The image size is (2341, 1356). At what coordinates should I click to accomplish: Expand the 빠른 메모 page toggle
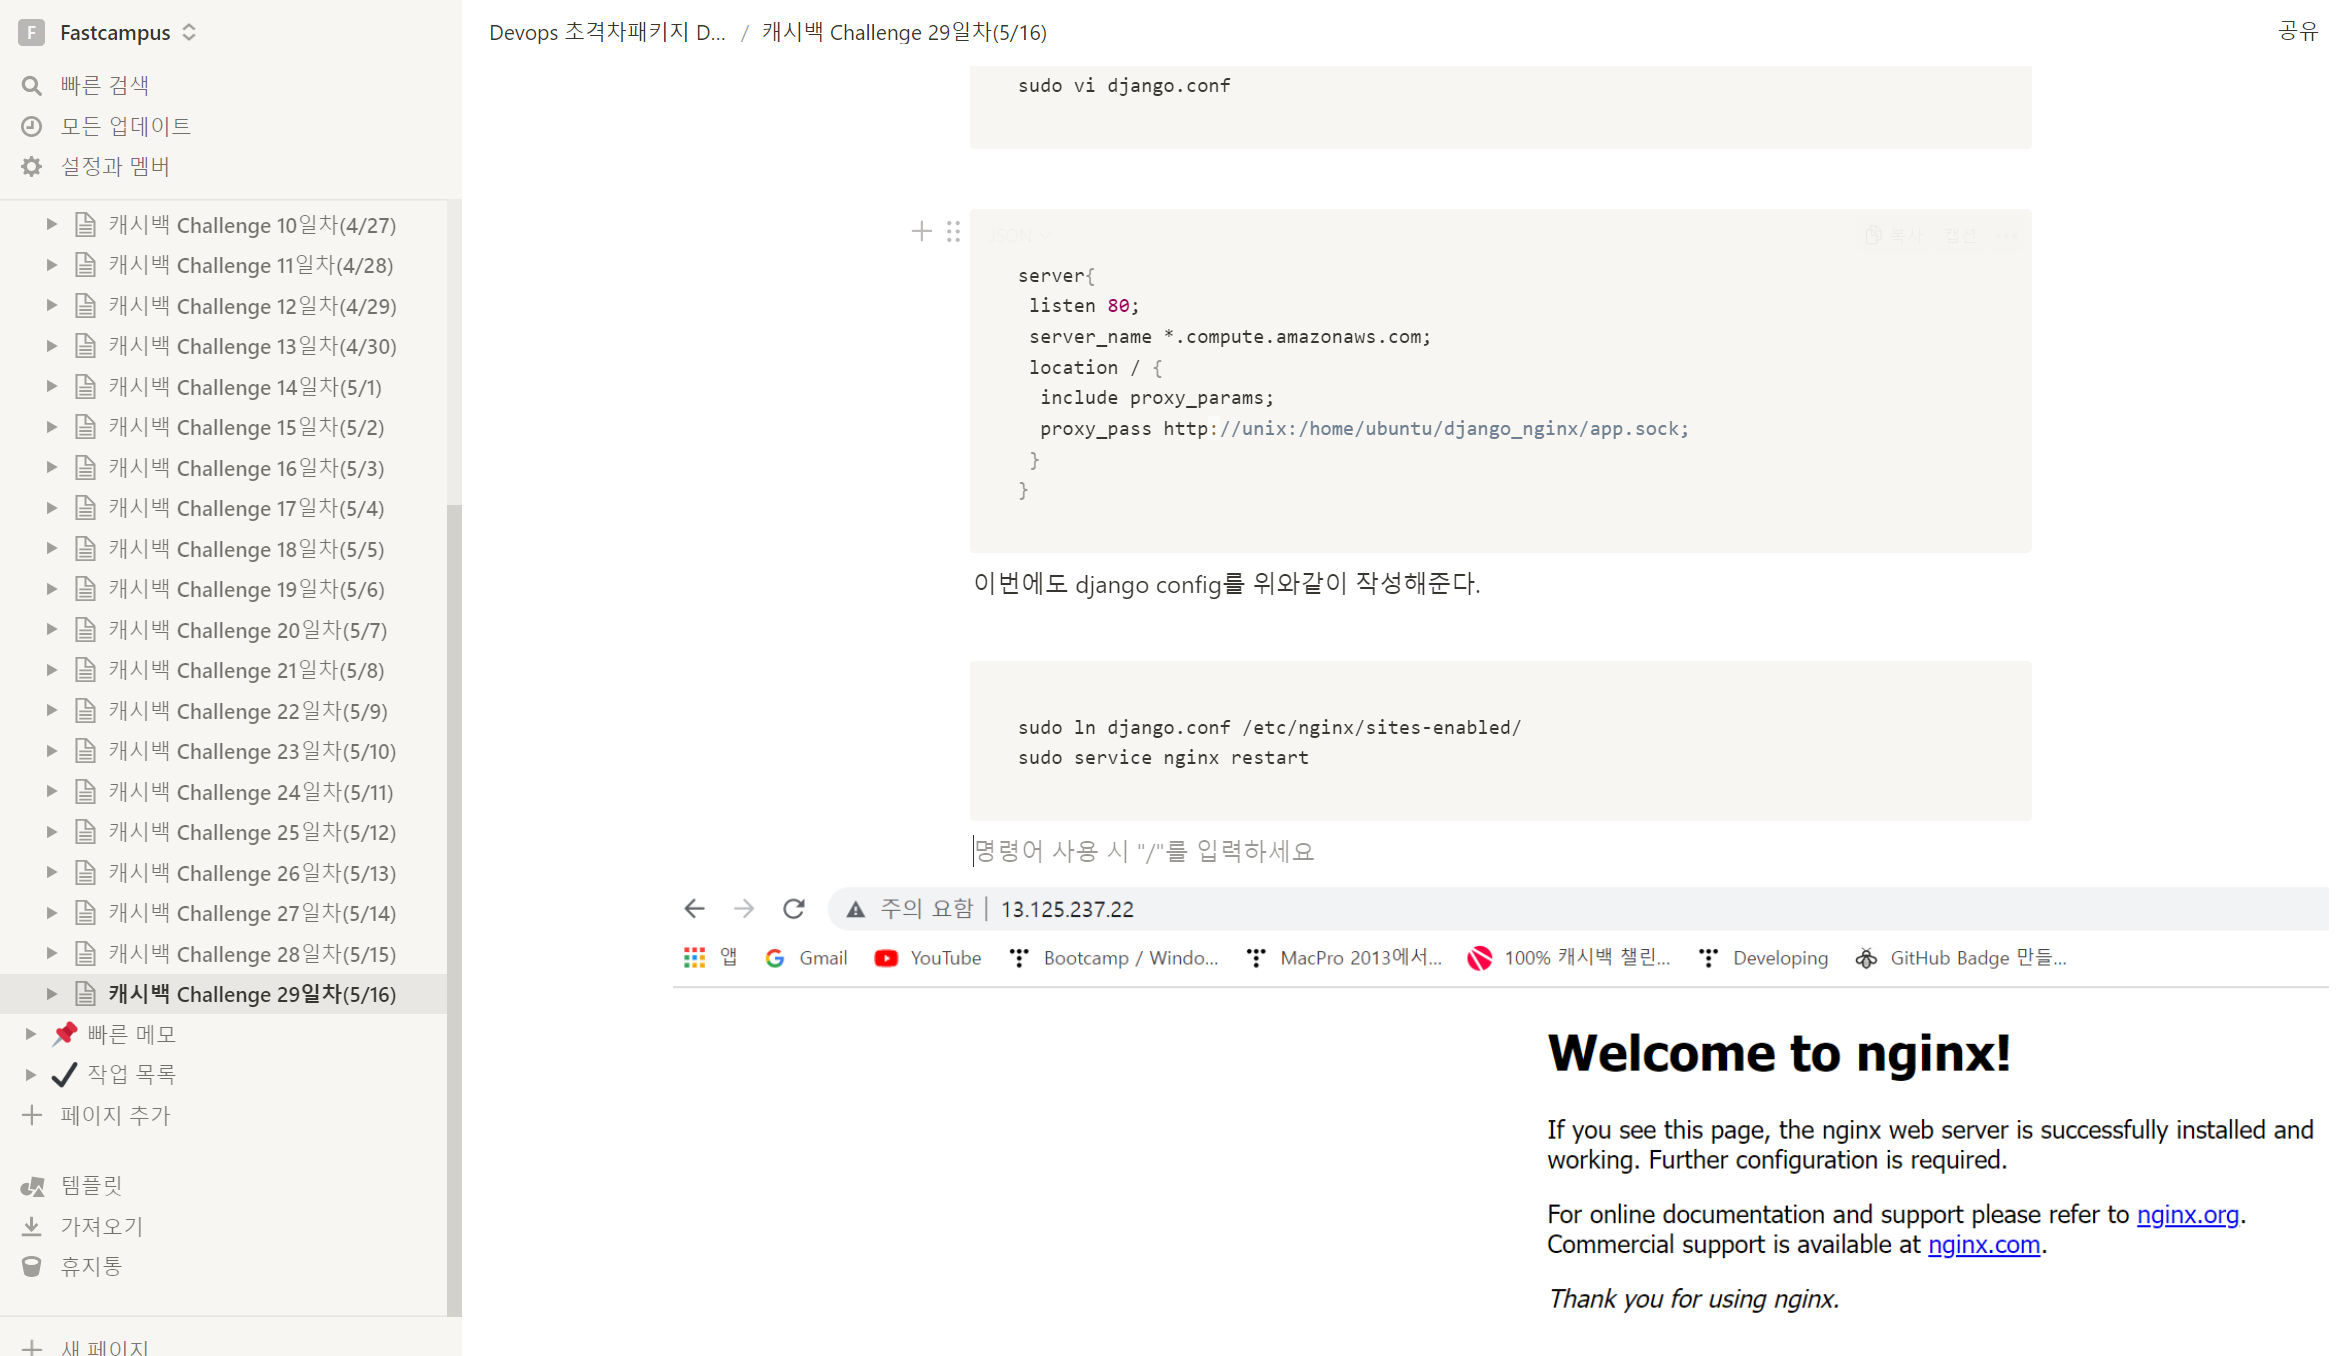click(x=31, y=1034)
